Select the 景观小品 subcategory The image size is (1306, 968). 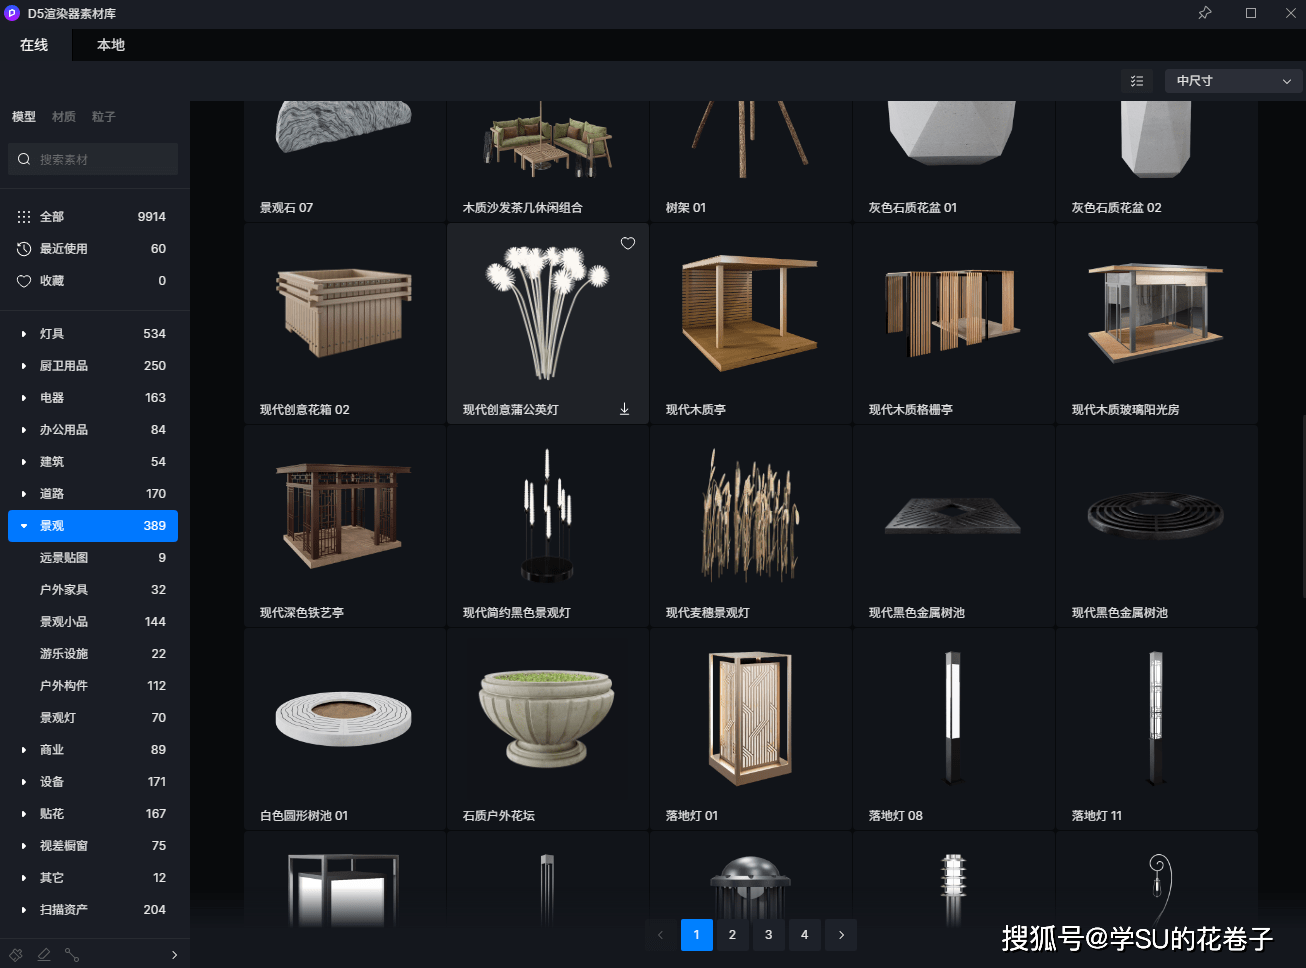tap(93, 622)
